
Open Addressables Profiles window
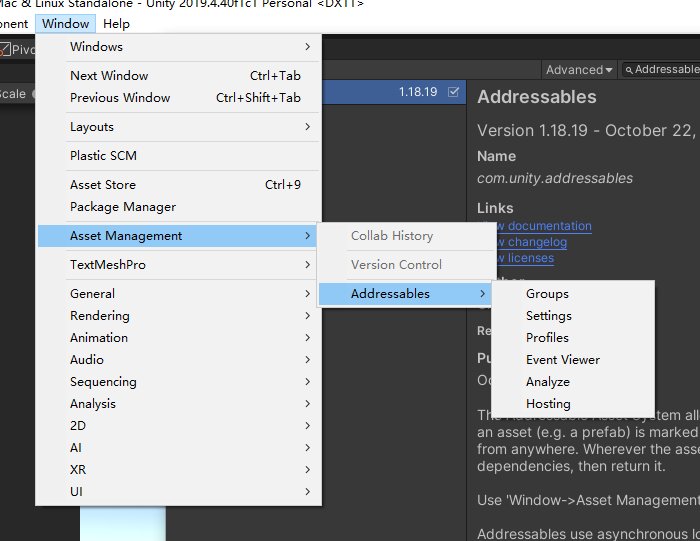pos(573,337)
